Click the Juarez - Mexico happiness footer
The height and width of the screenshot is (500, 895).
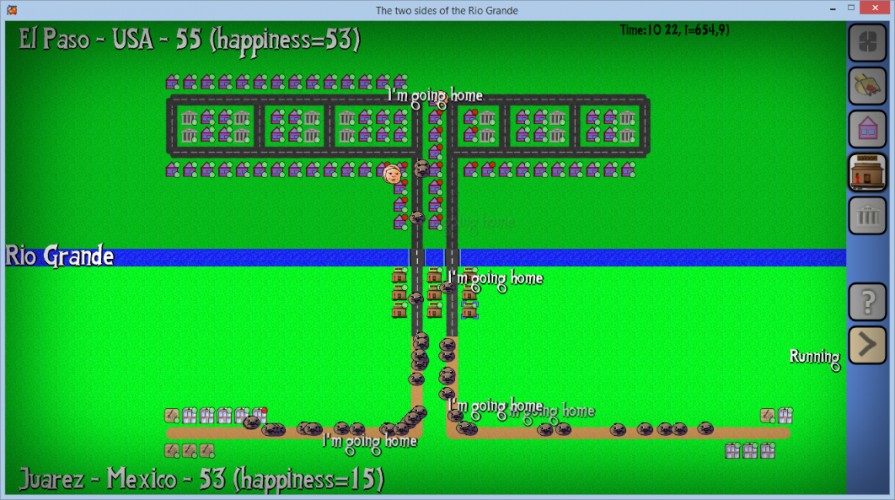coord(201,479)
